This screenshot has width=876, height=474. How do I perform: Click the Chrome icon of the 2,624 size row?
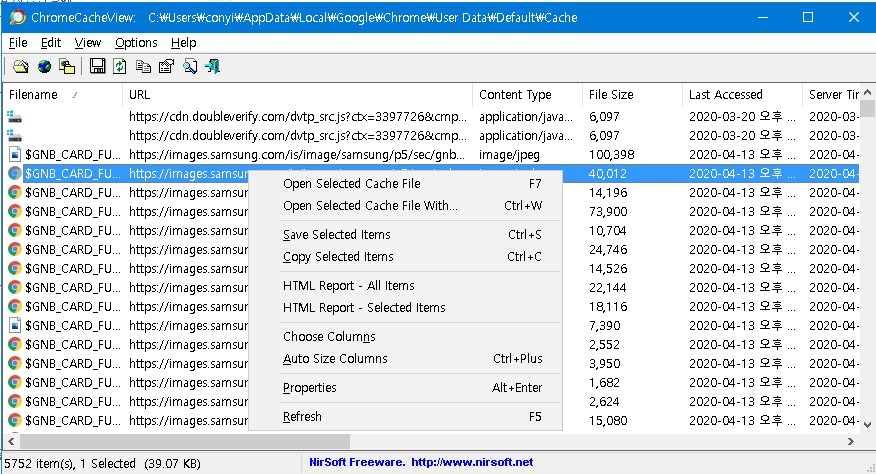pyautogui.click(x=15, y=401)
